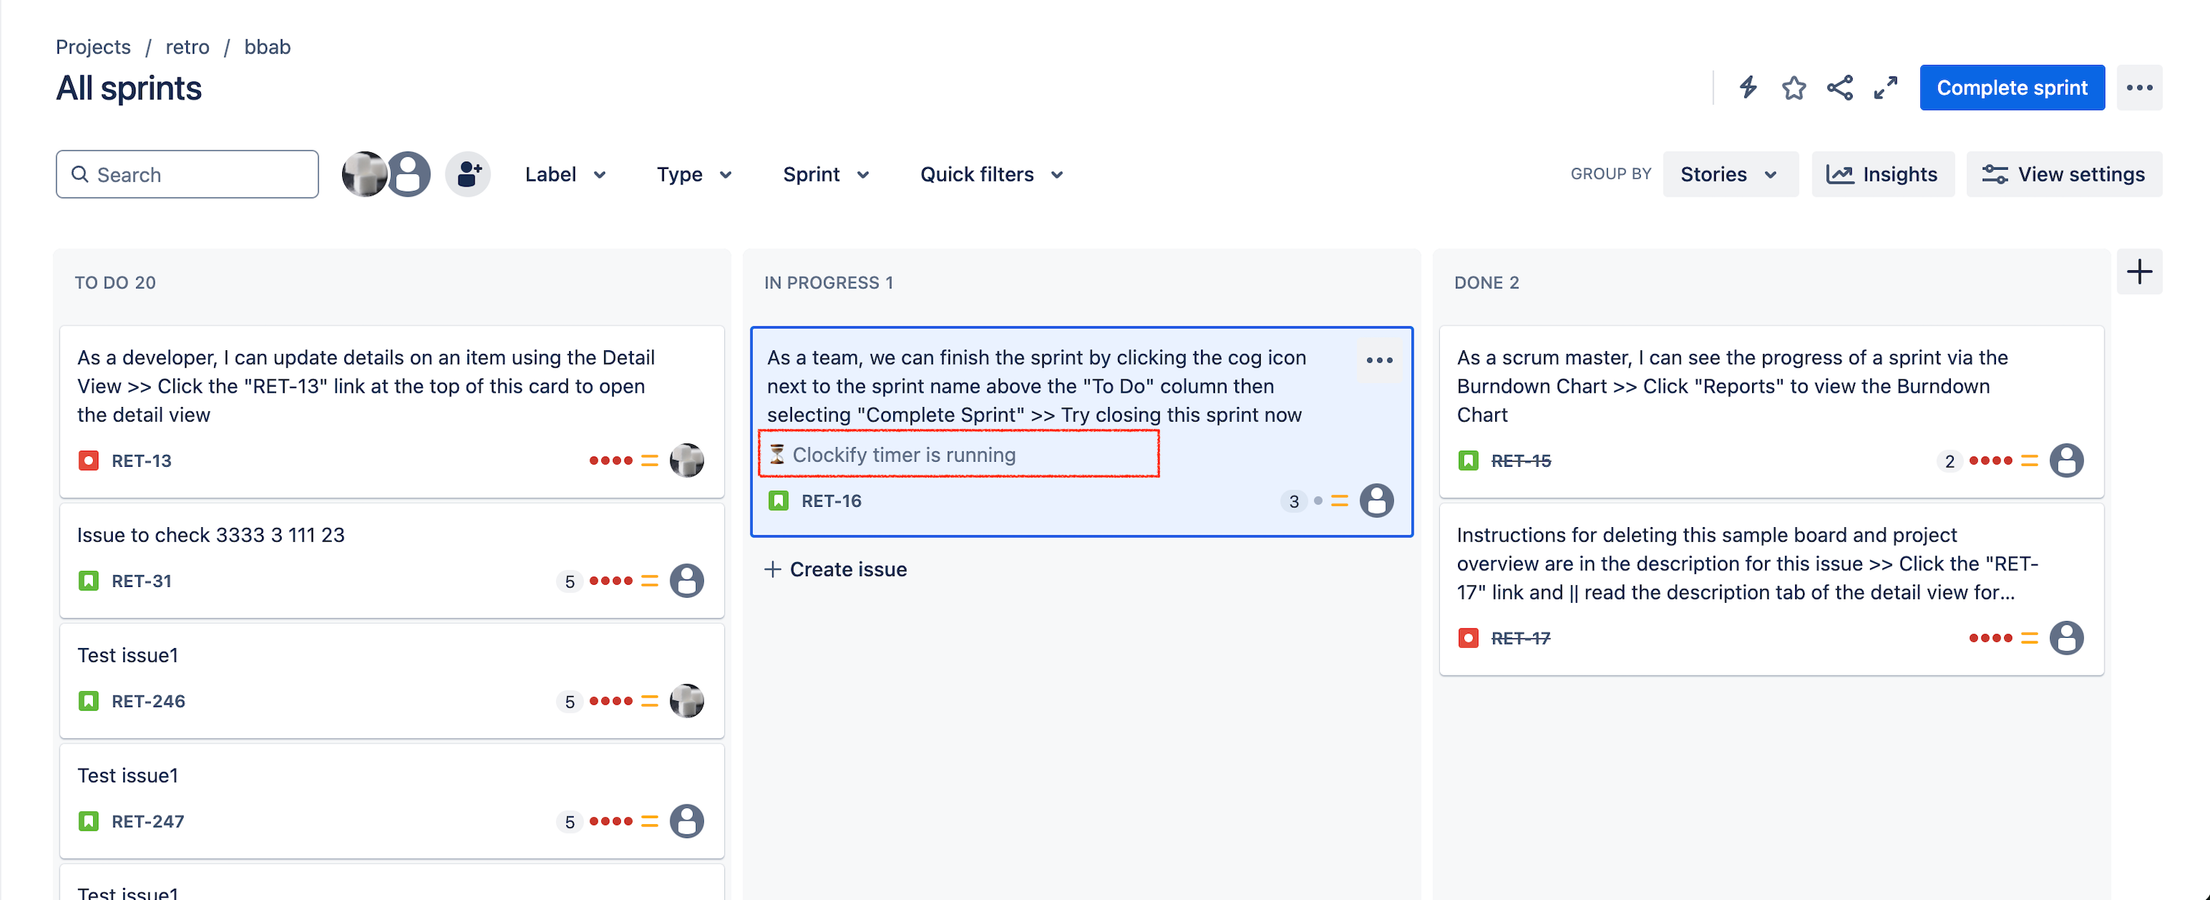Click RET-246 story points badge 5
The width and height of the screenshot is (2210, 900).
[x=569, y=701]
